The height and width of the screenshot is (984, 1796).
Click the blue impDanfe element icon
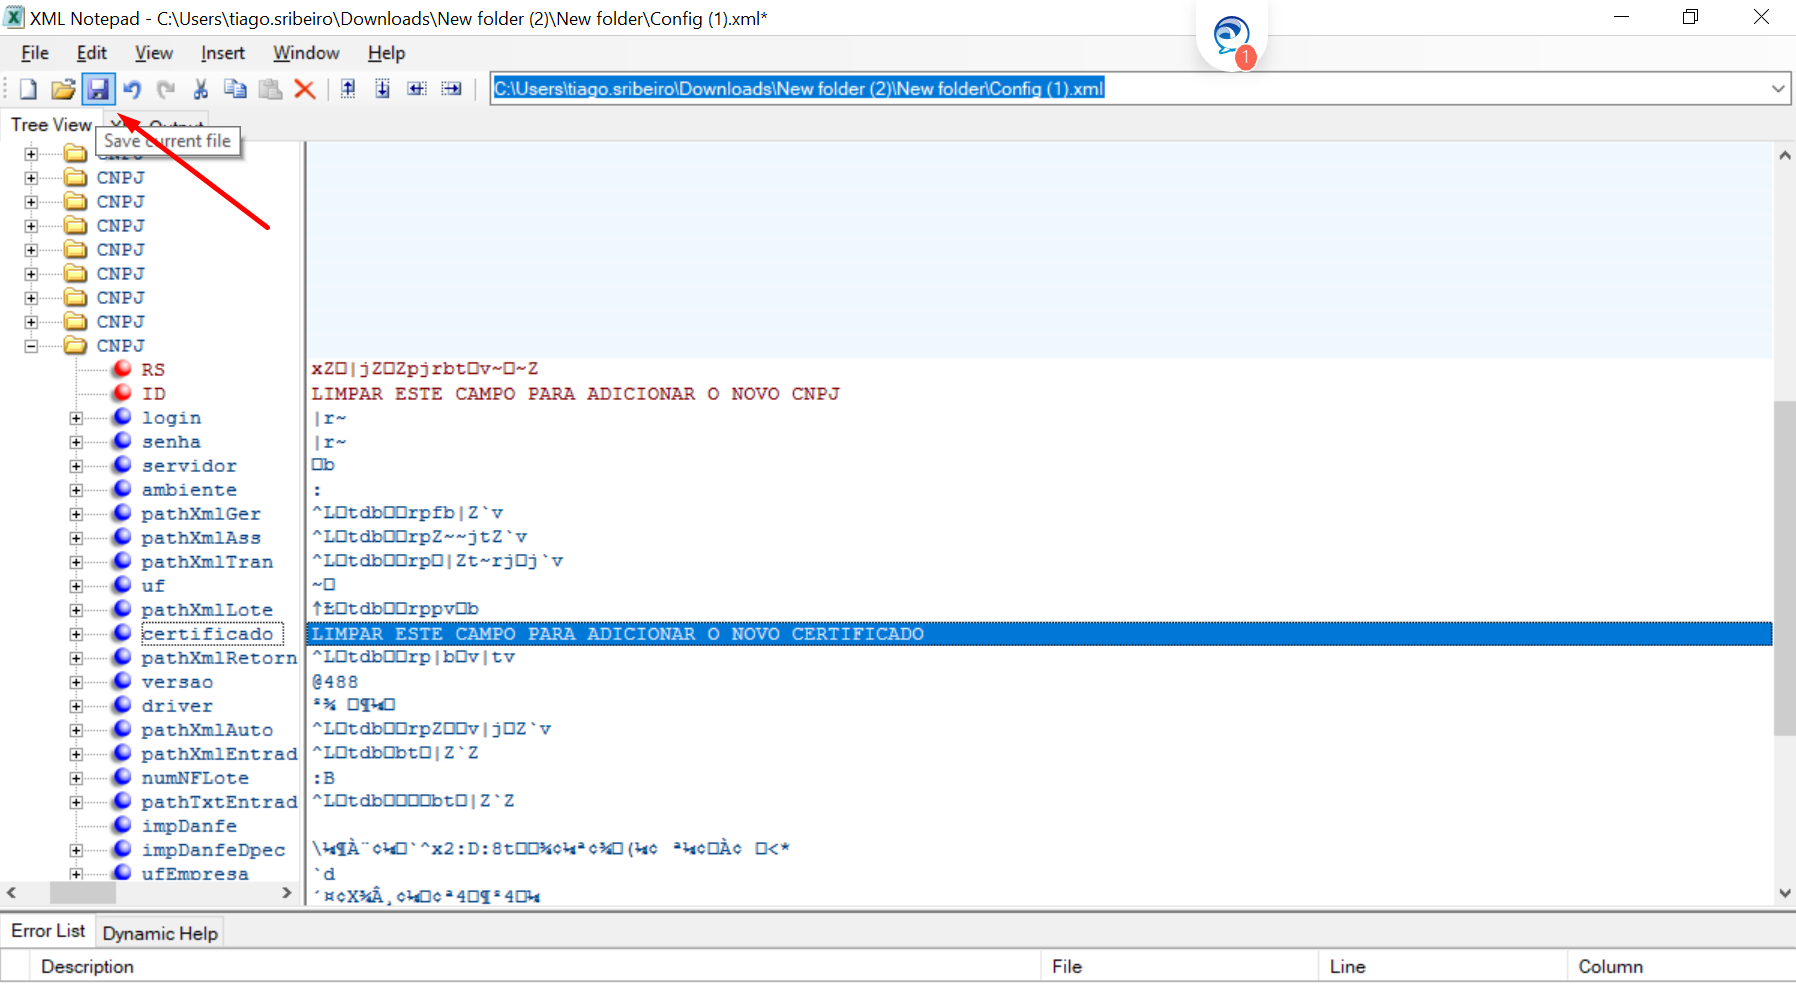(122, 825)
